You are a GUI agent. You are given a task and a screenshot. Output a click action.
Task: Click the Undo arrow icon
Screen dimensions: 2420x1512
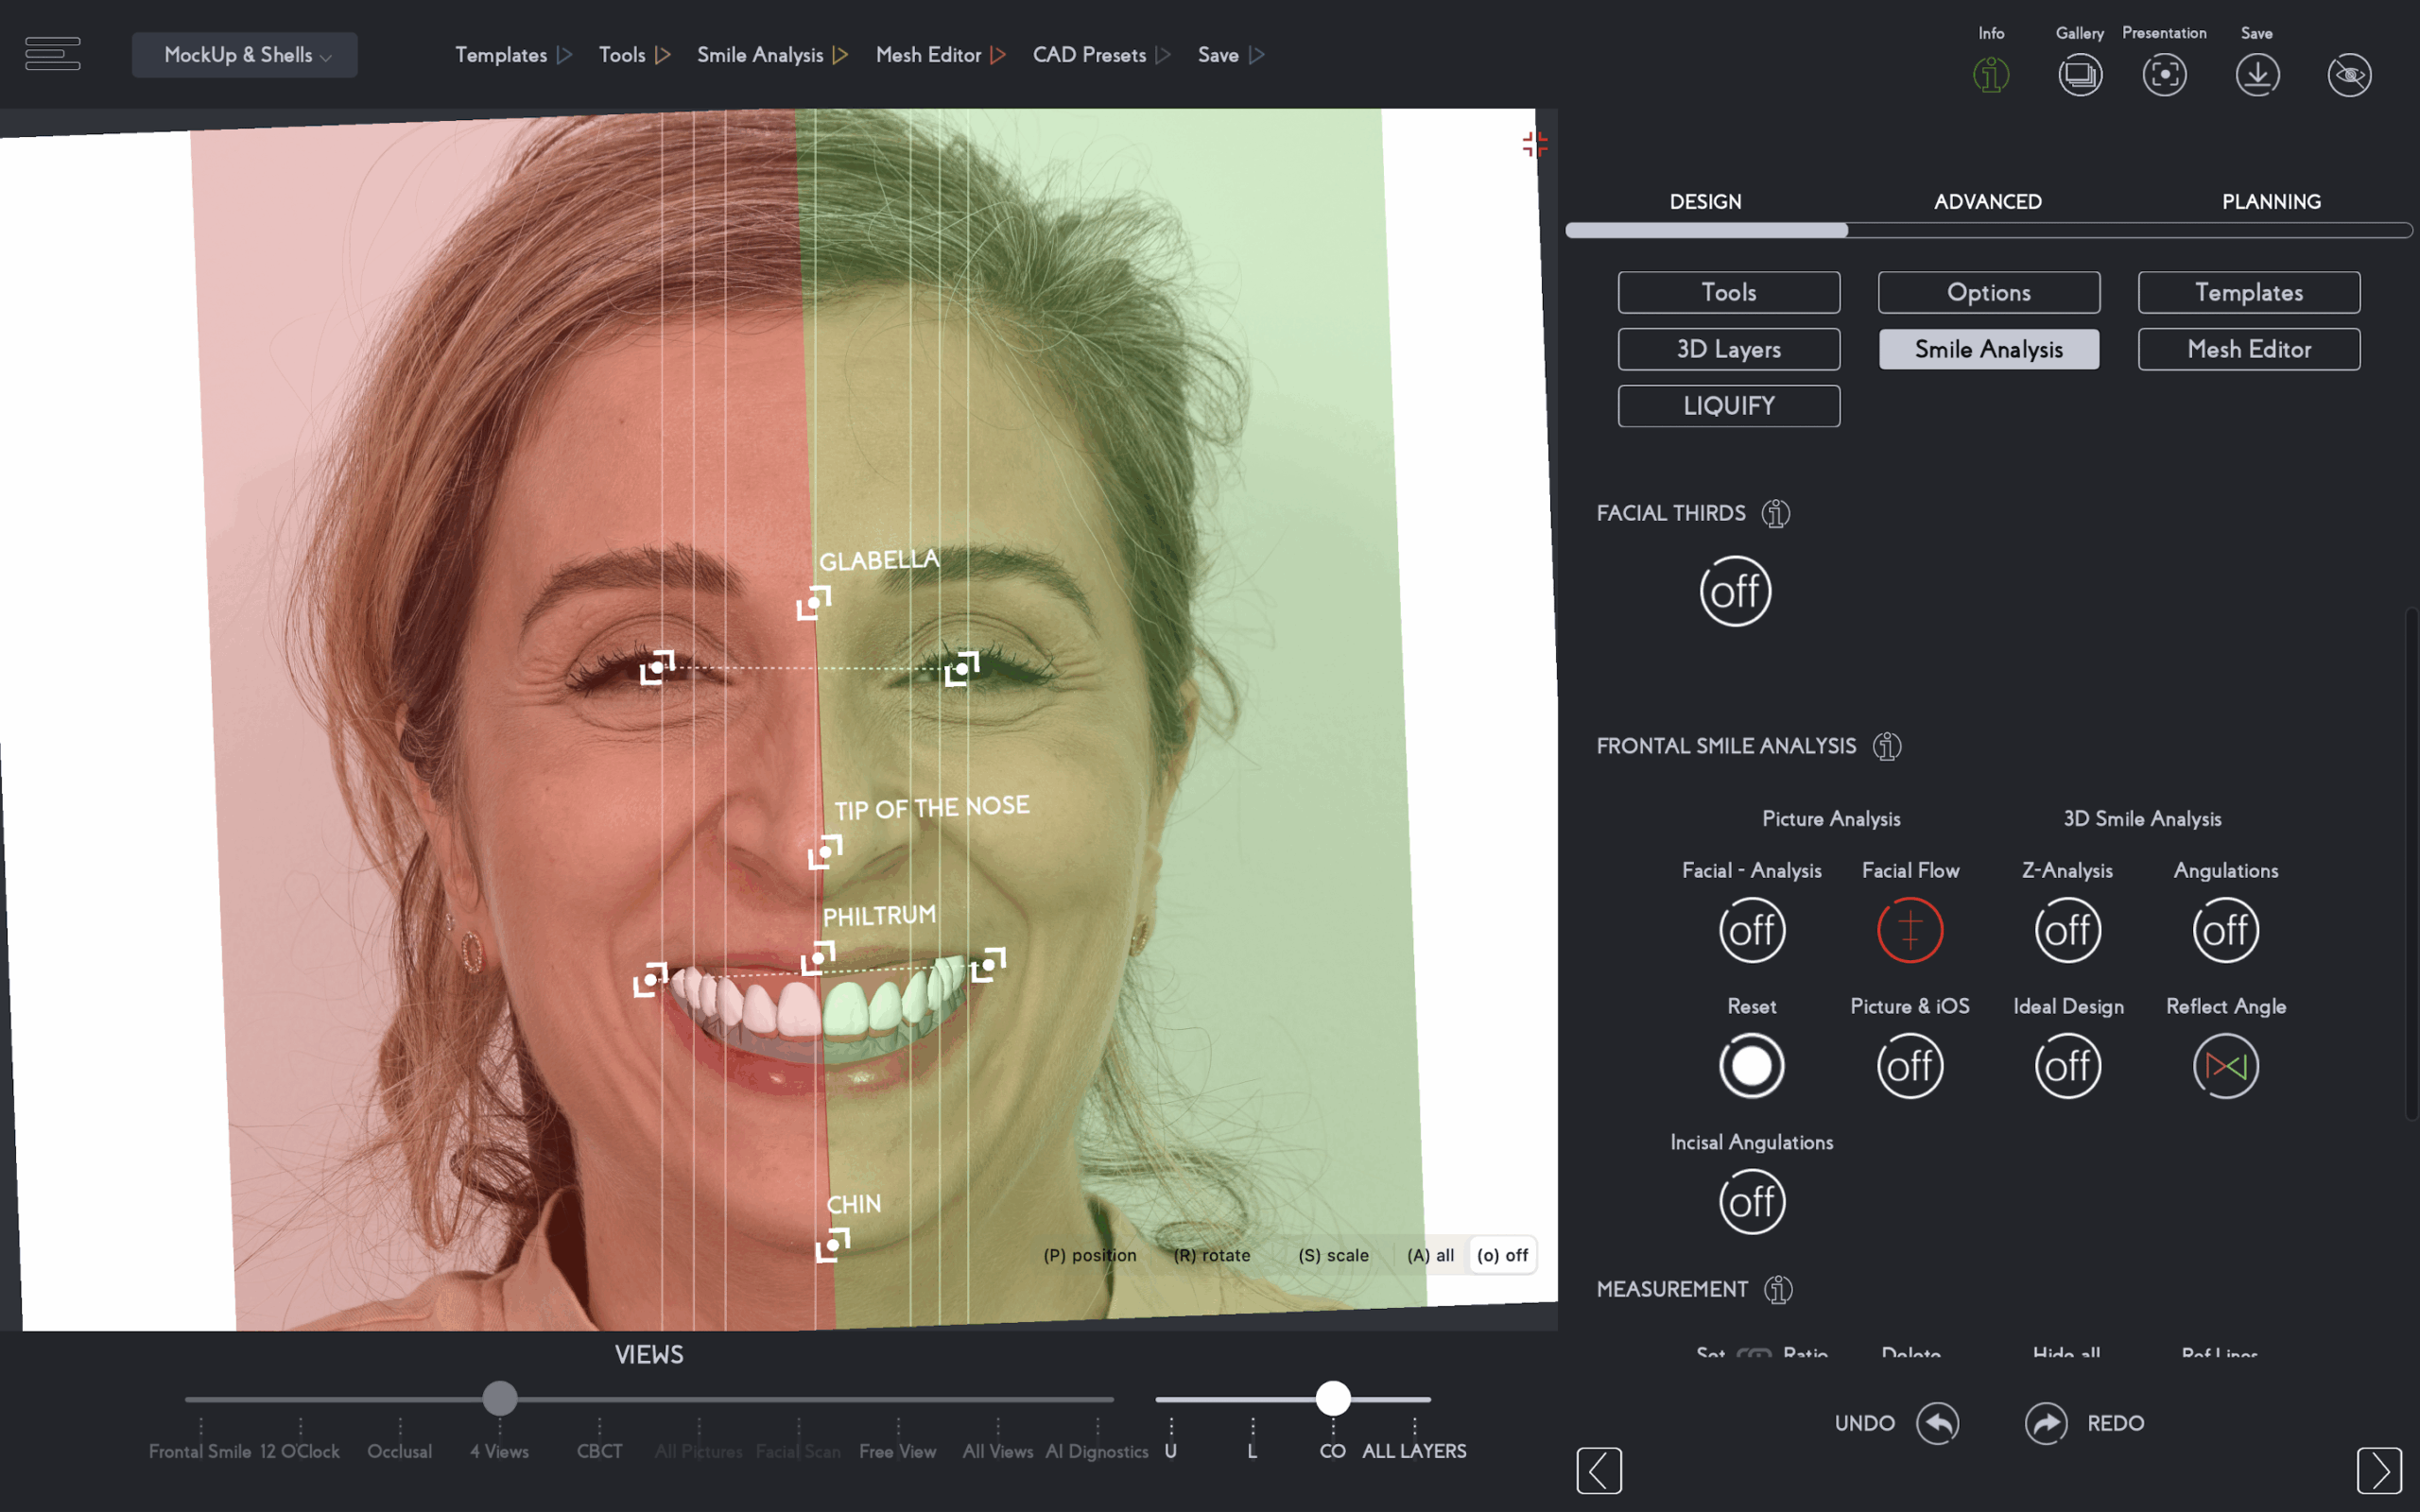point(1937,1423)
